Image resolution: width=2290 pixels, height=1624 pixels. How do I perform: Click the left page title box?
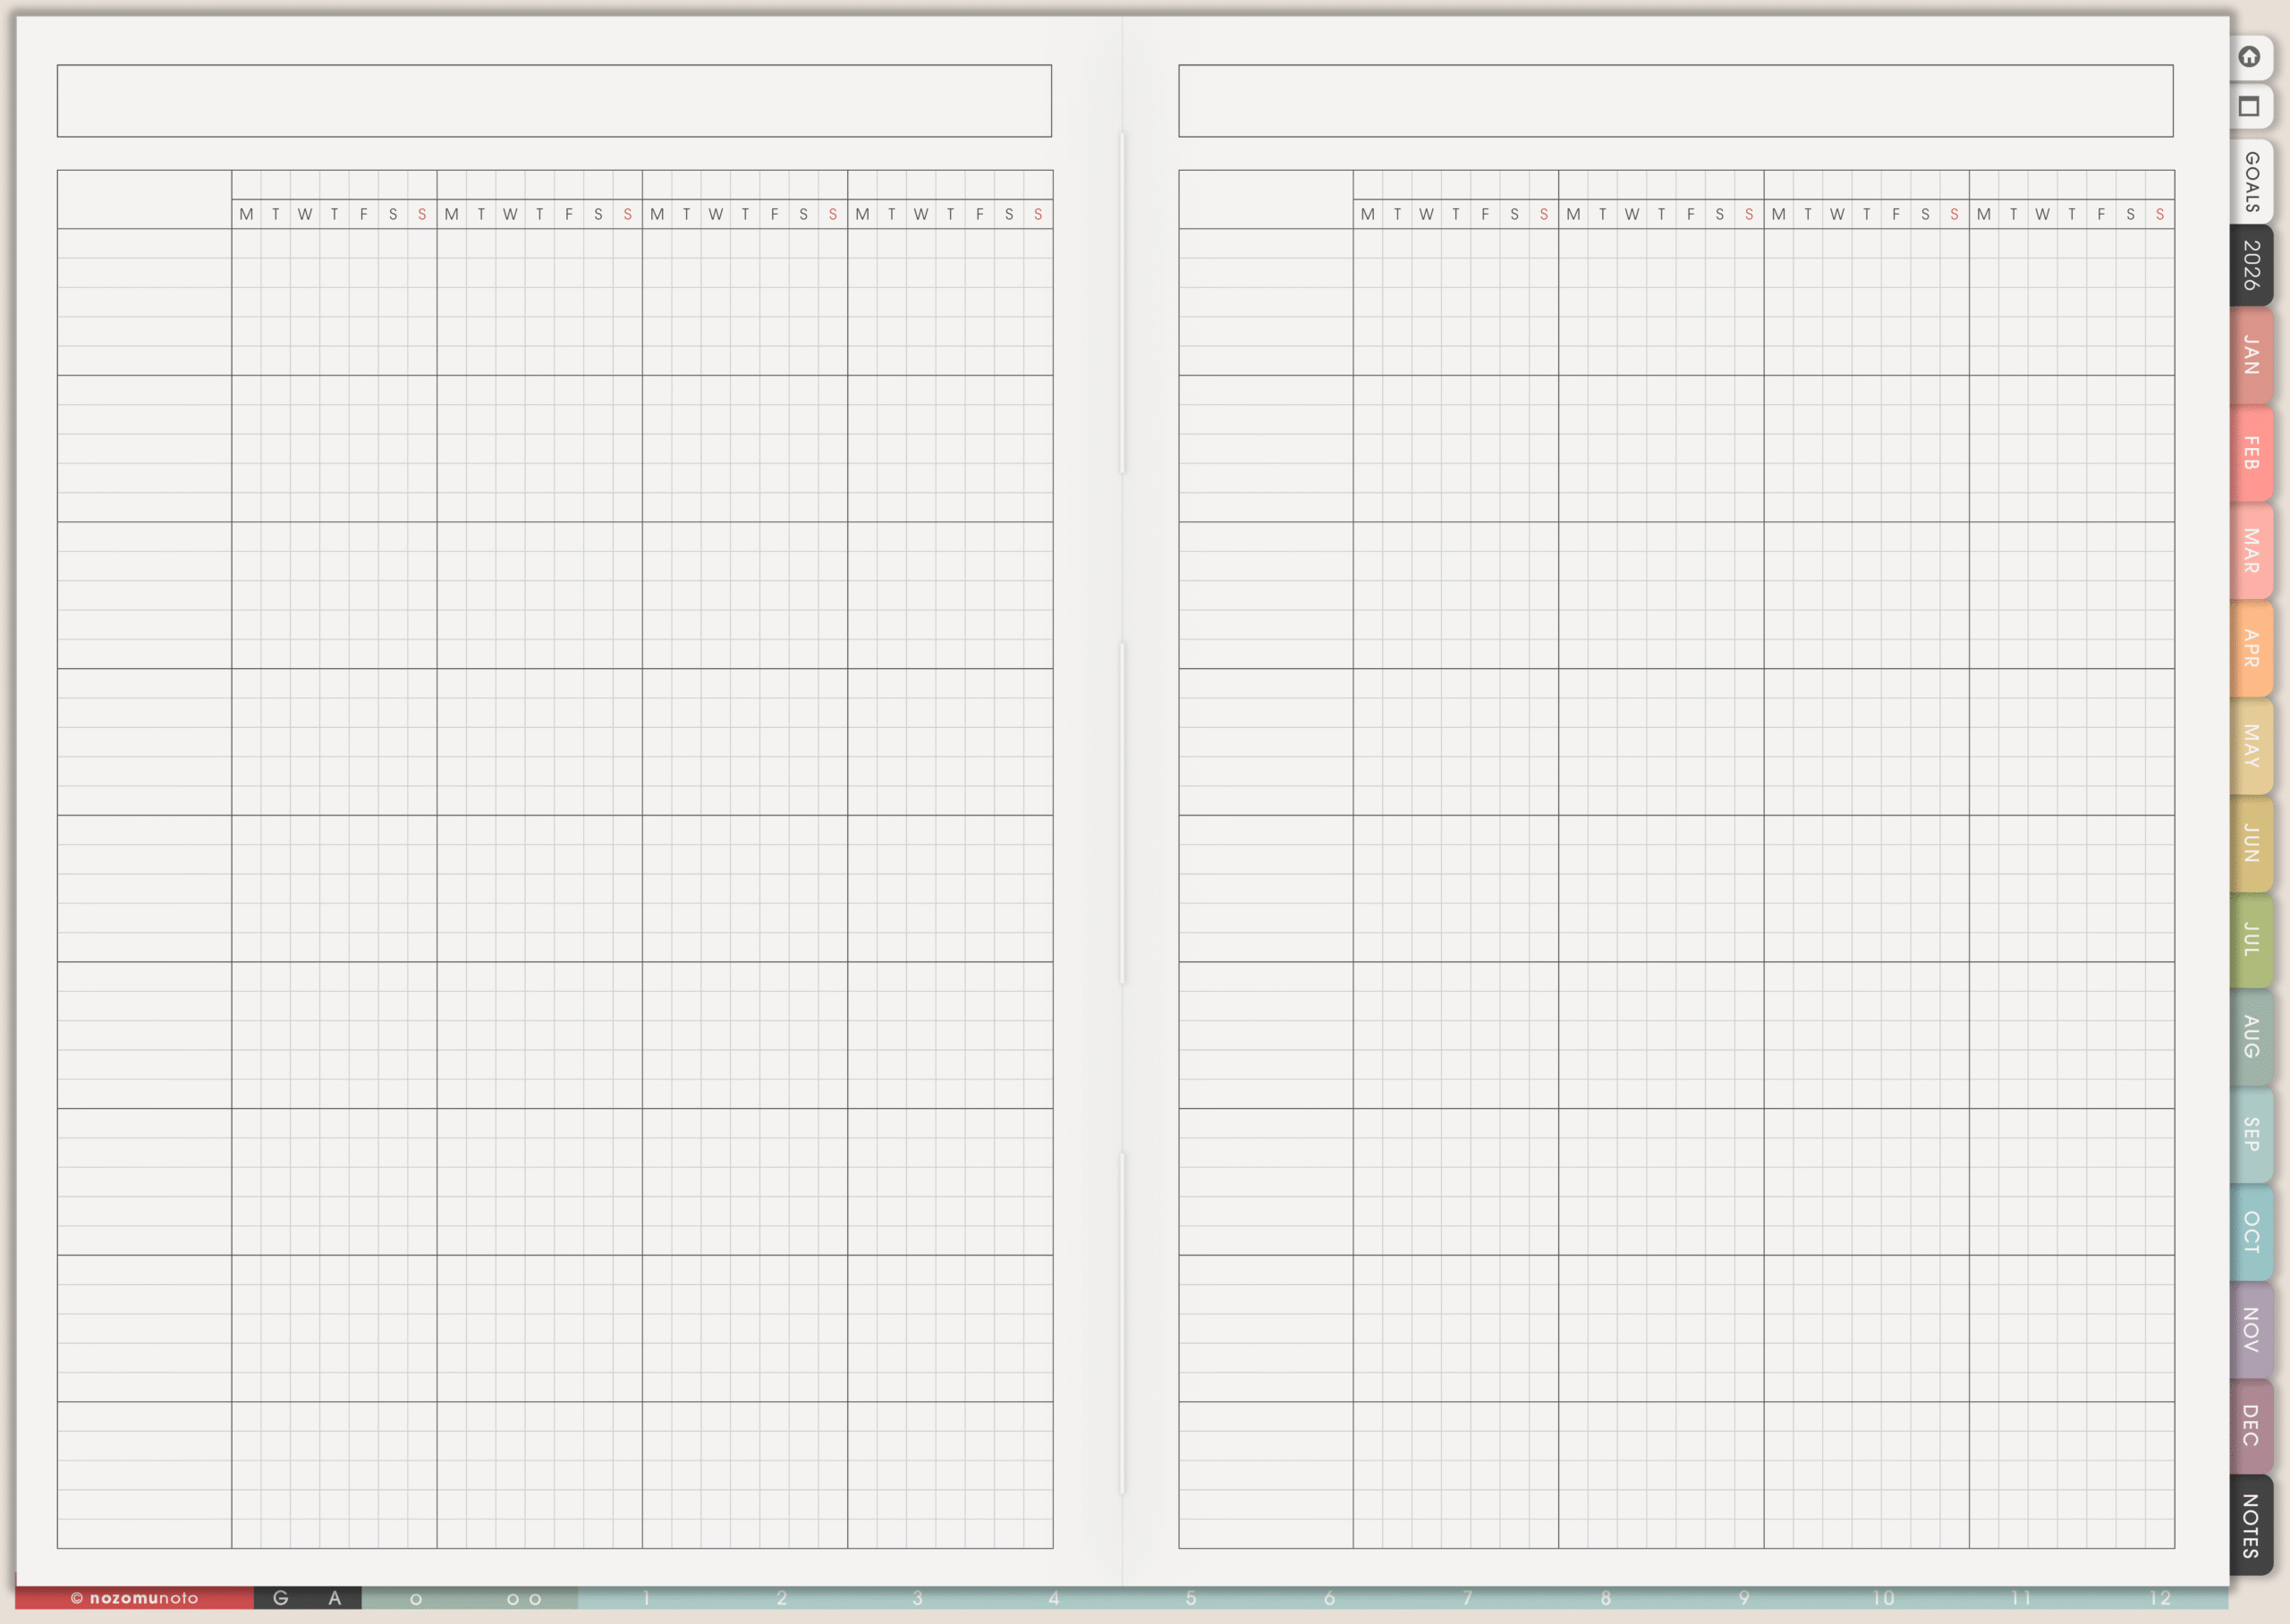(x=554, y=101)
